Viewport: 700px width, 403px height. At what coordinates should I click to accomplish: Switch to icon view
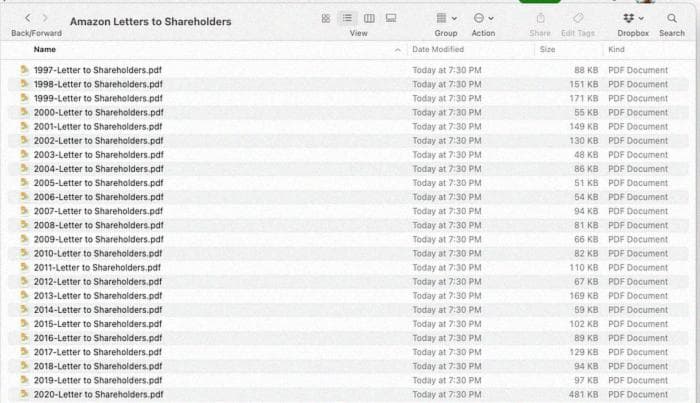[326, 18]
